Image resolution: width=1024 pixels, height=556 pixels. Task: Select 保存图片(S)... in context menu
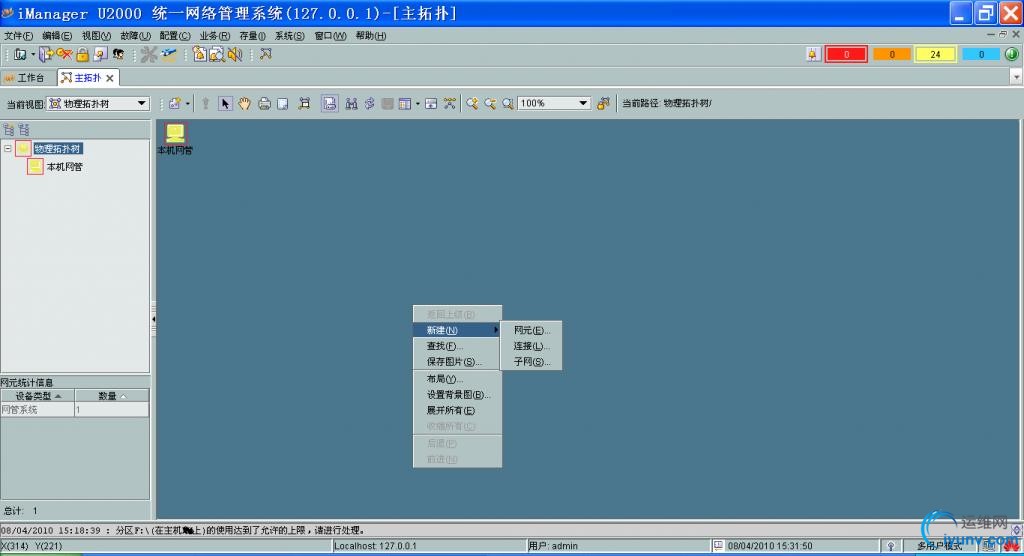pos(457,361)
